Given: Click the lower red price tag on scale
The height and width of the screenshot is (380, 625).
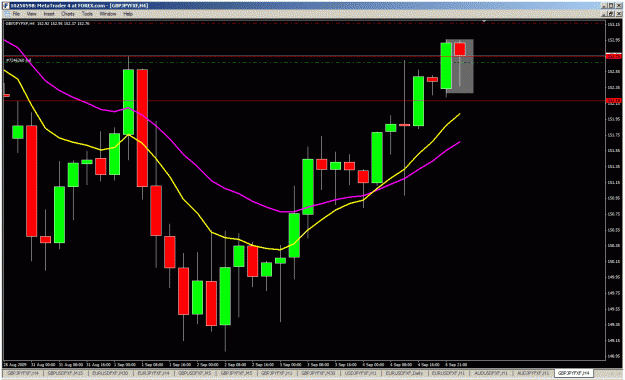Looking at the screenshot, I should pyautogui.click(x=613, y=100).
